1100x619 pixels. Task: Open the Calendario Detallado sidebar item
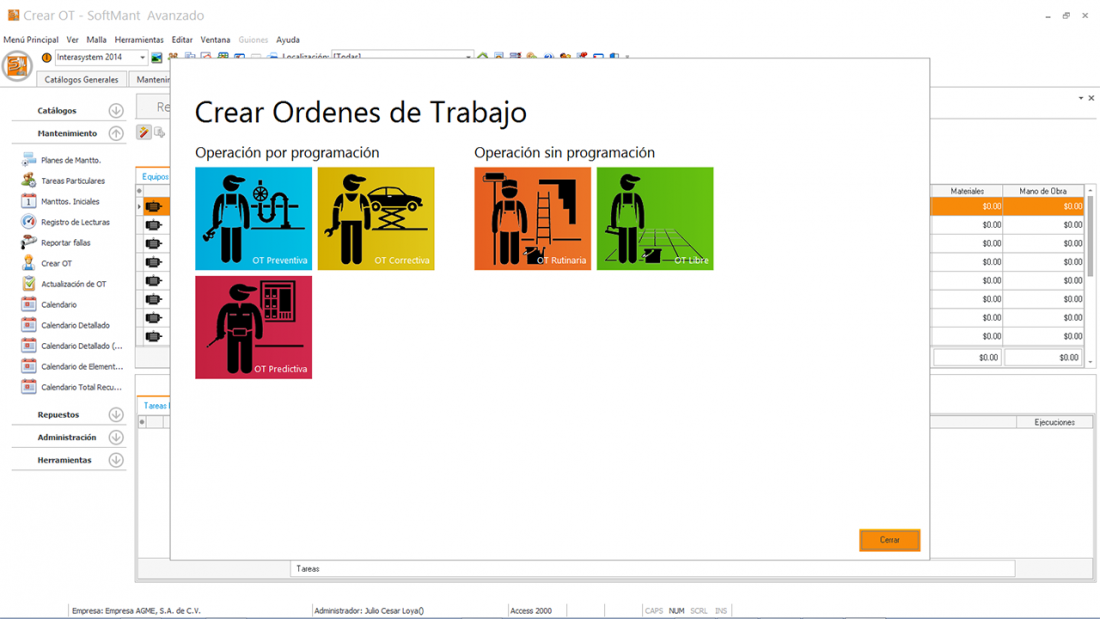click(75, 325)
